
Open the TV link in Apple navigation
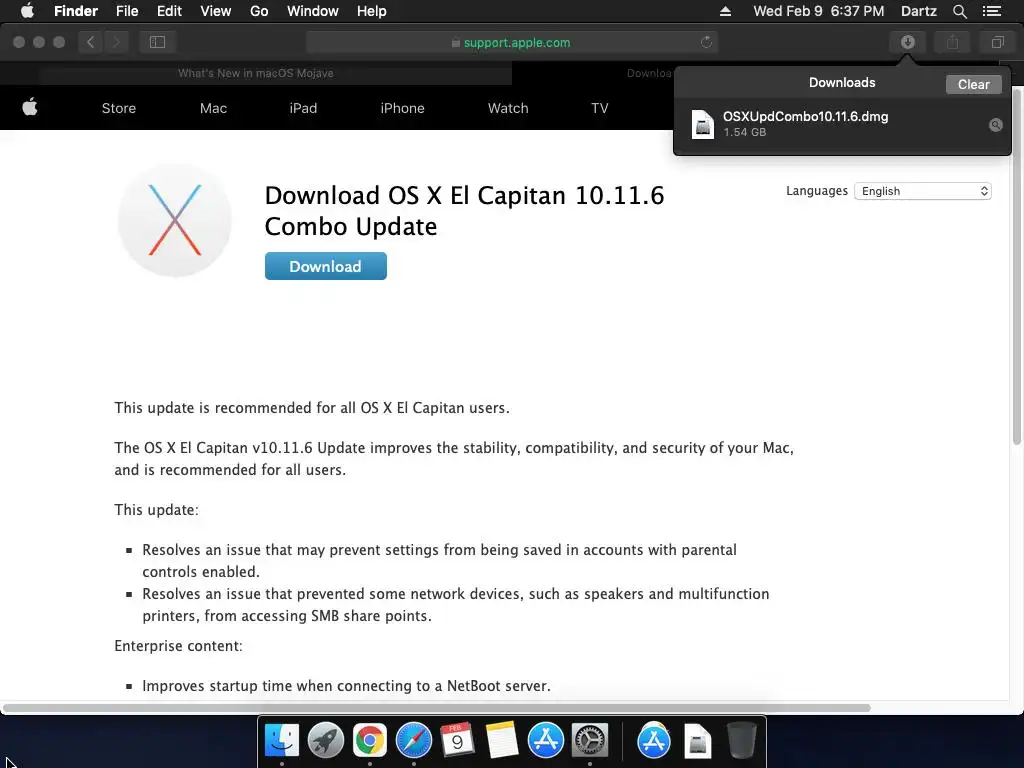tap(600, 108)
